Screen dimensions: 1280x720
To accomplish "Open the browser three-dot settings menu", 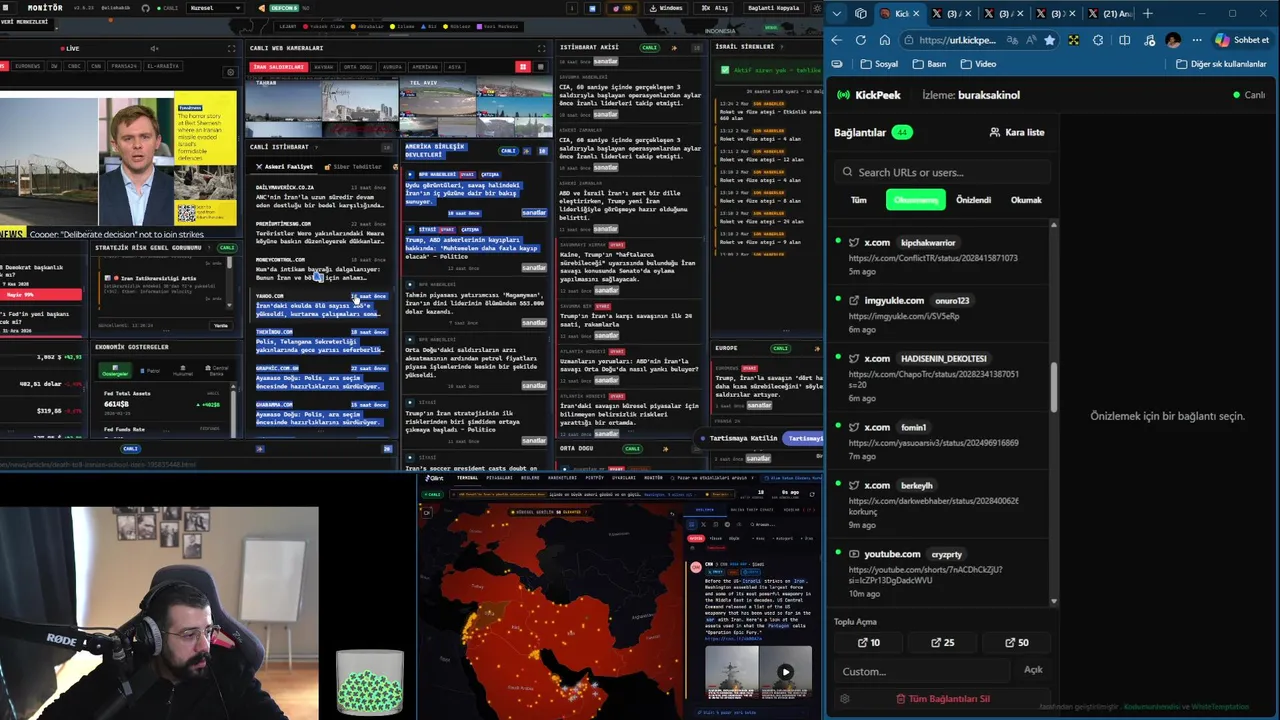I will tap(1197, 40).
